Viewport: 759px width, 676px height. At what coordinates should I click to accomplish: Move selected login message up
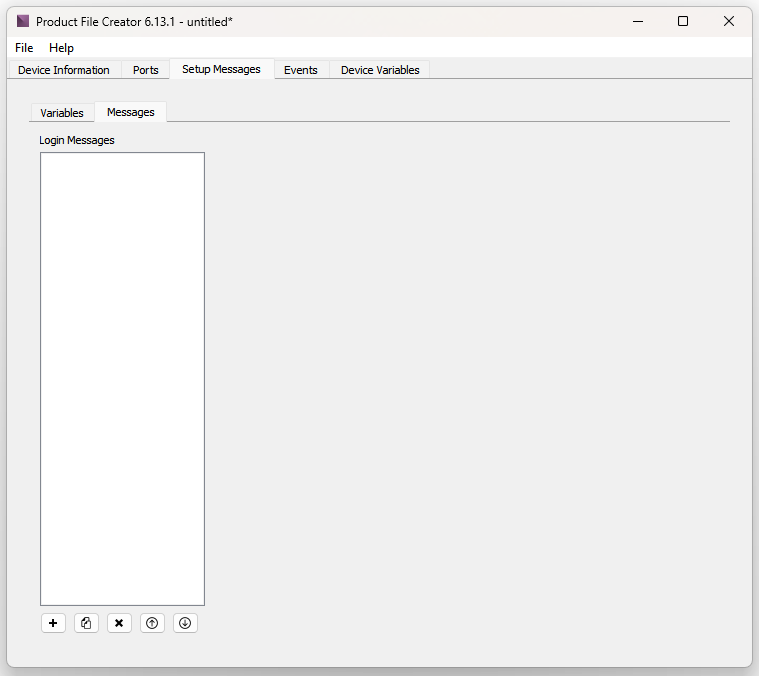point(152,623)
